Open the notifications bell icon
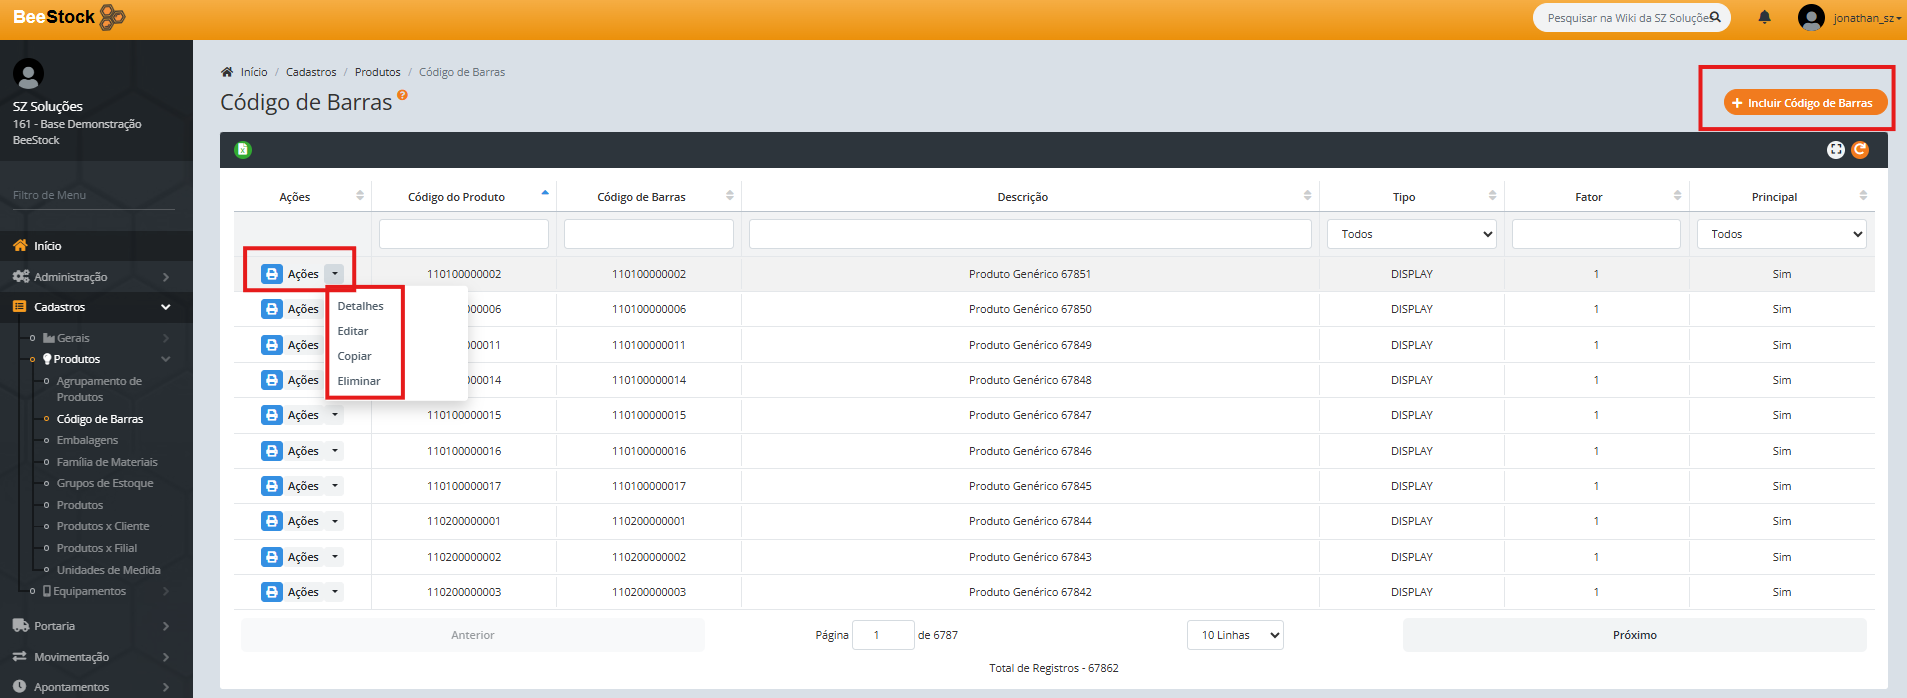Image resolution: width=1907 pixels, height=698 pixels. click(1764, 17)
